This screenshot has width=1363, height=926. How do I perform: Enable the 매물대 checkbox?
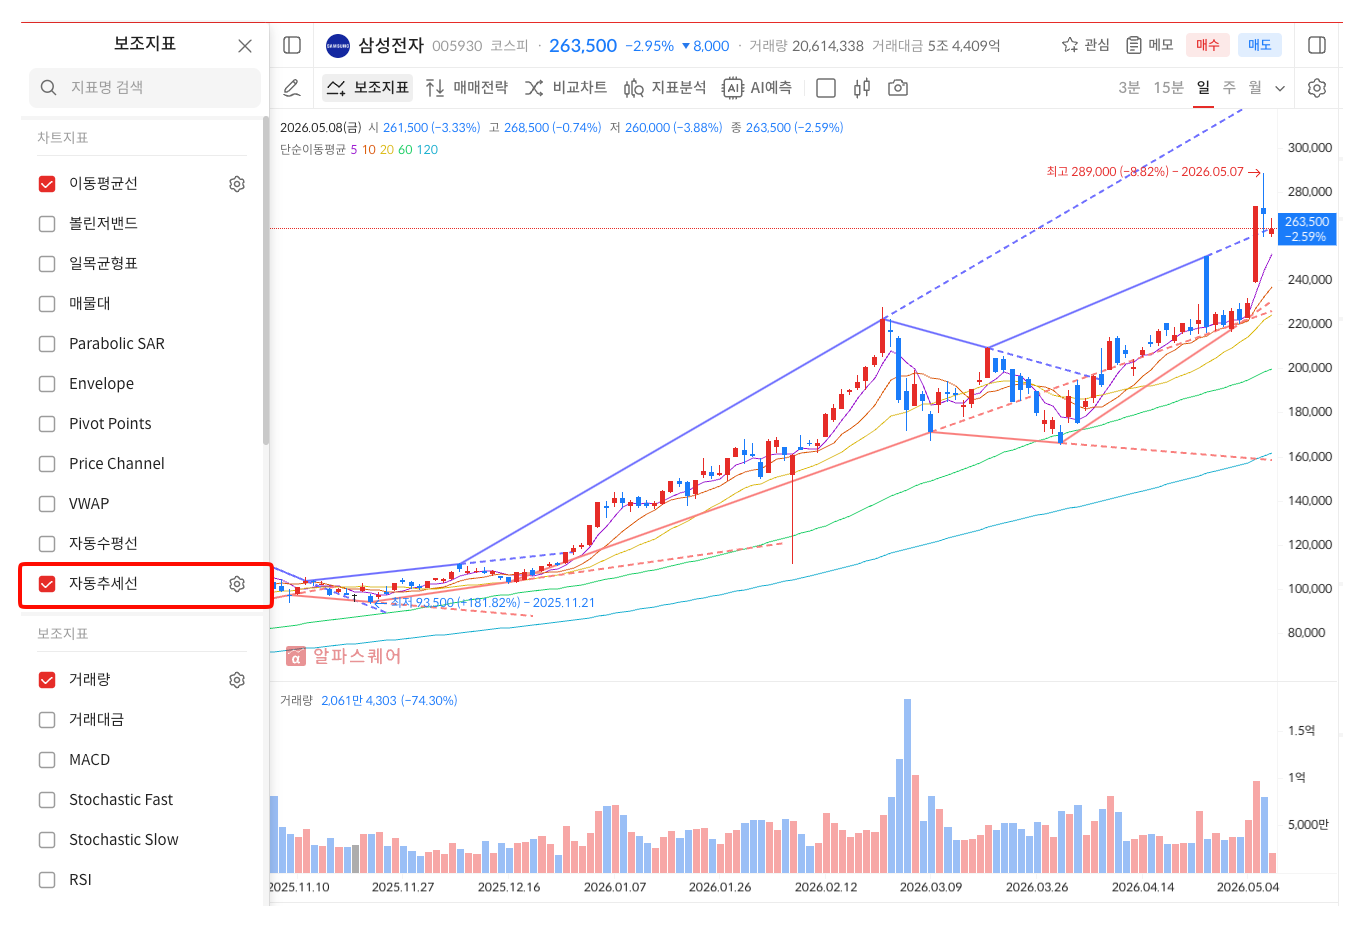click(47, 304)
